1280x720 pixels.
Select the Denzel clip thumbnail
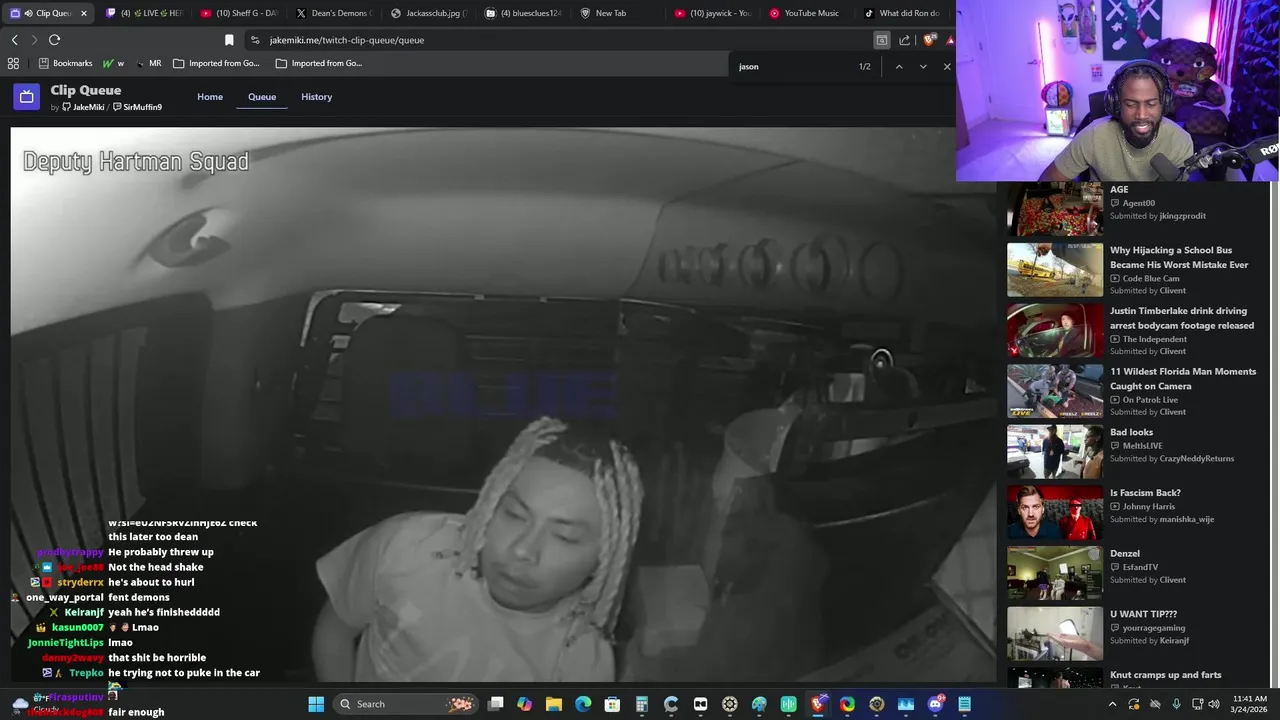(x=1055, y=572)
